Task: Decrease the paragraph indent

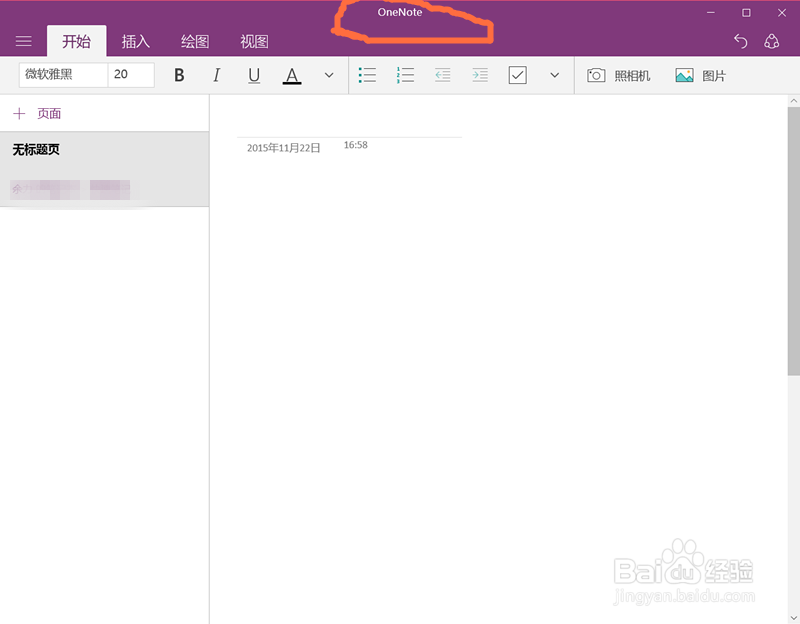Action: (443, 76)
